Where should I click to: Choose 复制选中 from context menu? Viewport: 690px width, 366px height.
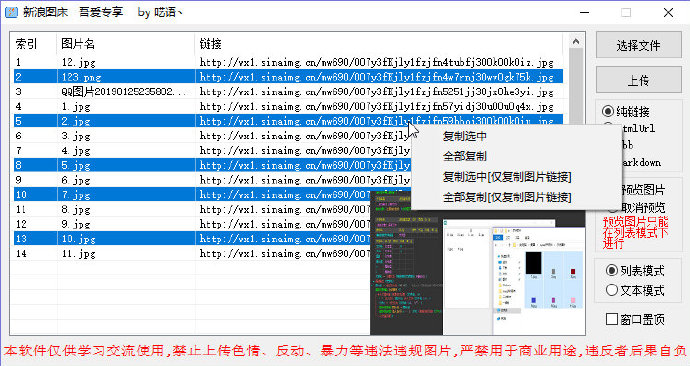point(465,136)
